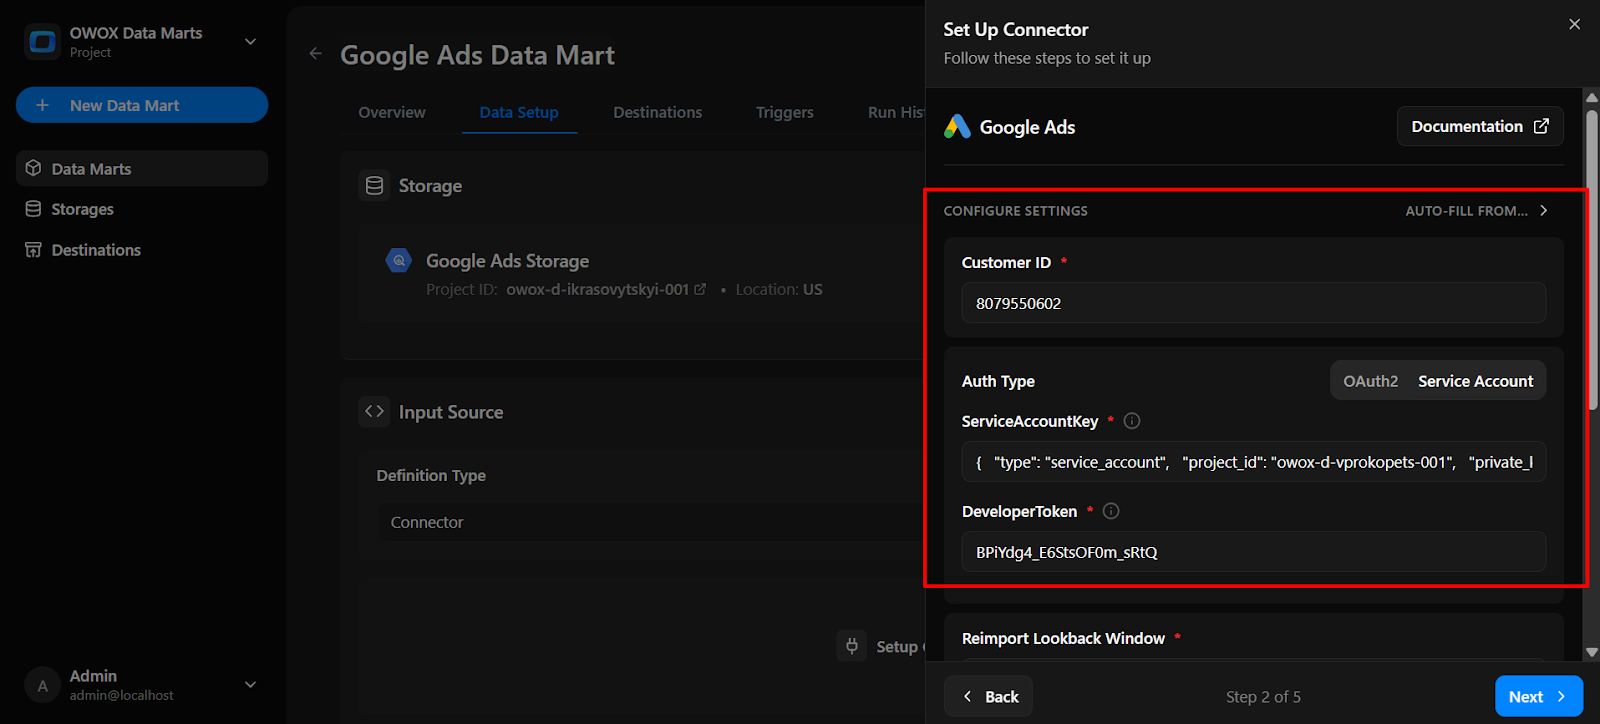Click the New Data Mart button
1600x724 pixels.
(142, 105)
